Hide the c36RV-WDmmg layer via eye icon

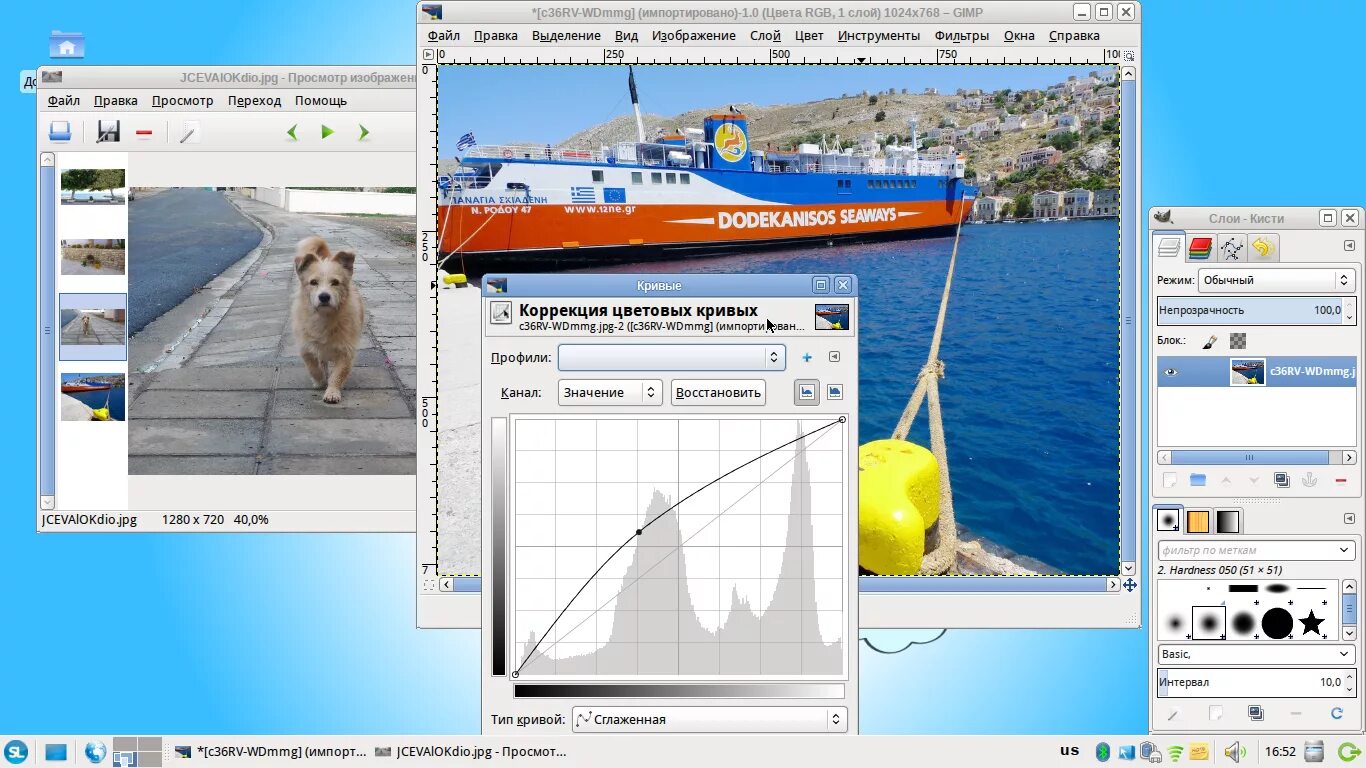pos(1170,372)
